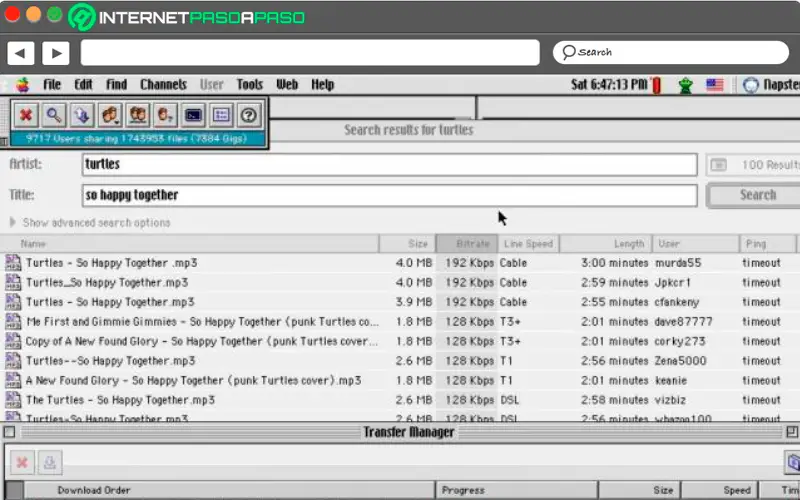Click the two-heads hot list toolbar icon
The image size is (800, 500).
coord(137,115)
